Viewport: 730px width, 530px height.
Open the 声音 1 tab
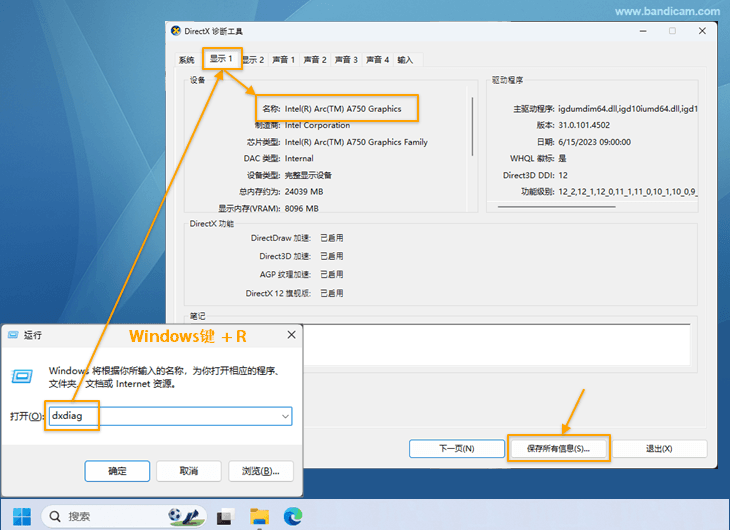pyautogui.click(x=284, y=60)
